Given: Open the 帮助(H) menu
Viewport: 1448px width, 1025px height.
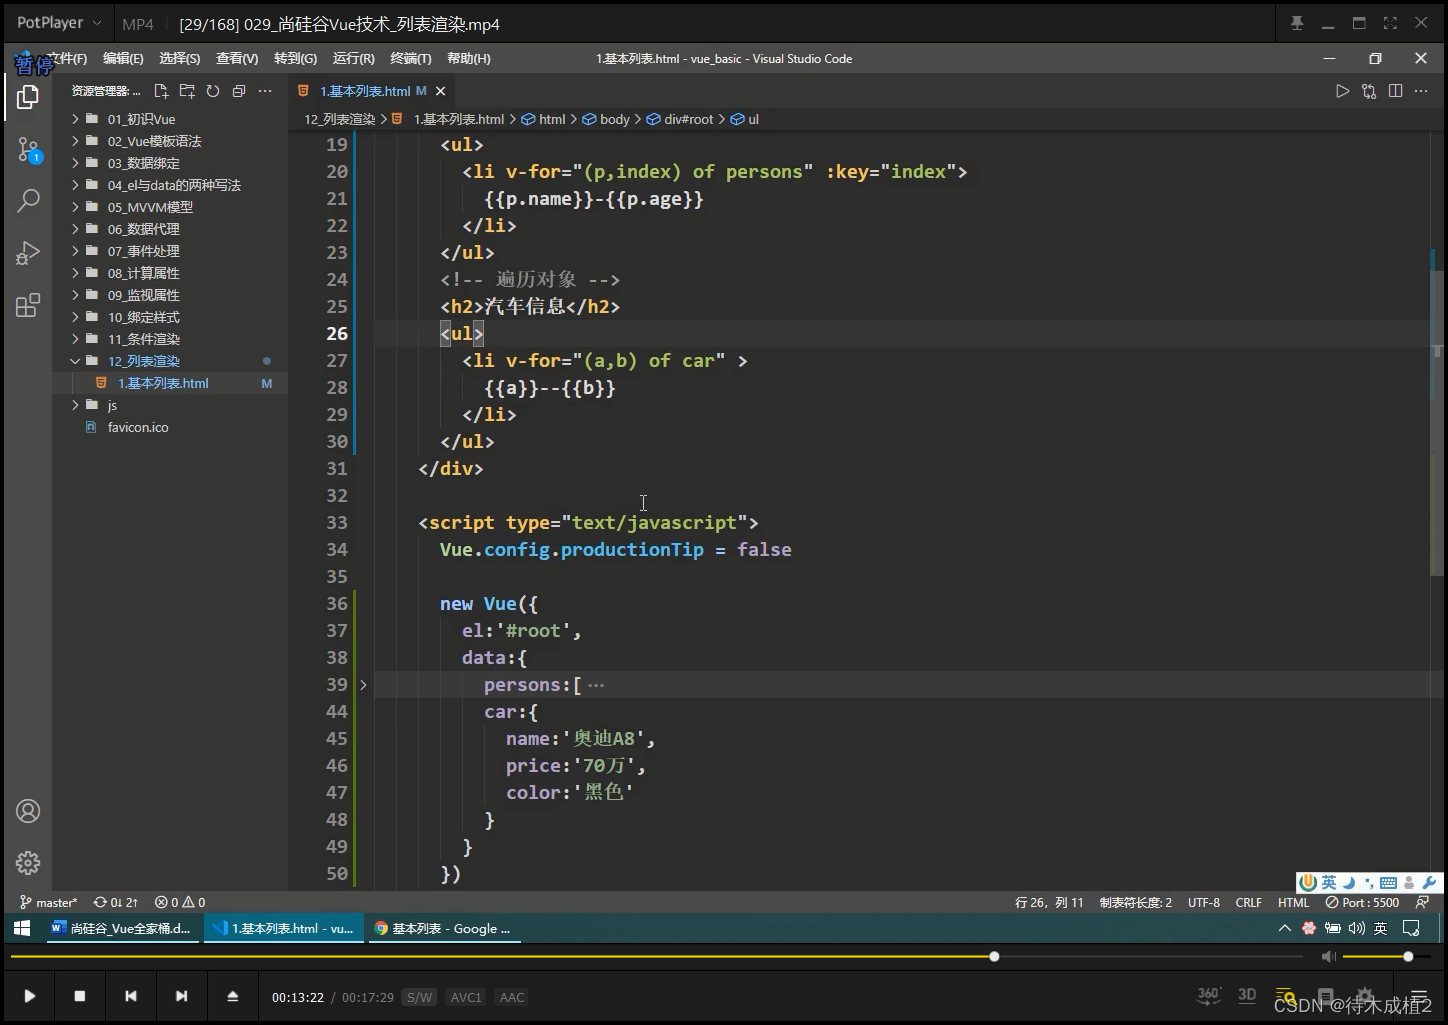Looking at the screenshot, I should (x=469, y=59).
